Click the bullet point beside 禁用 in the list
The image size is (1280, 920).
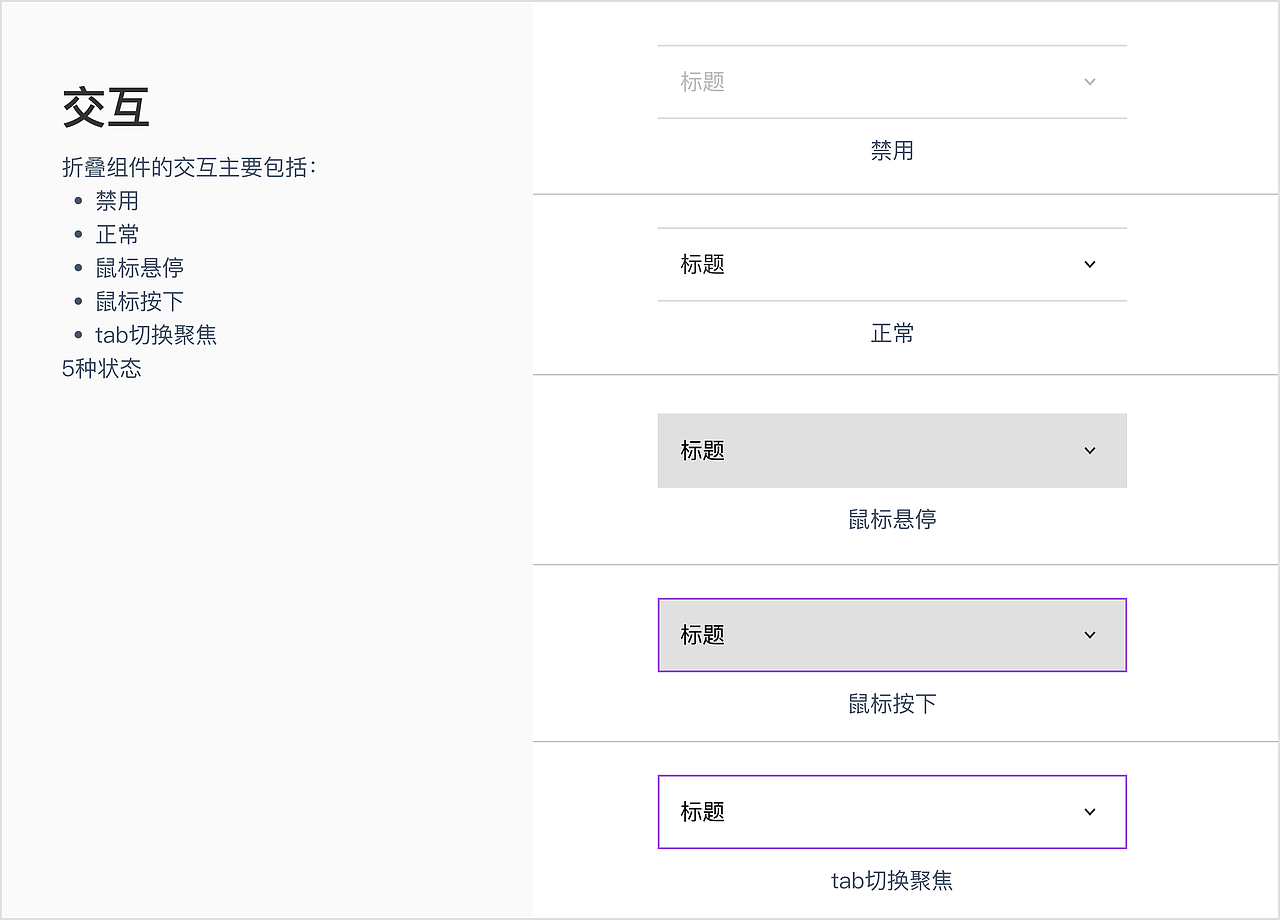tap(77, 201)
